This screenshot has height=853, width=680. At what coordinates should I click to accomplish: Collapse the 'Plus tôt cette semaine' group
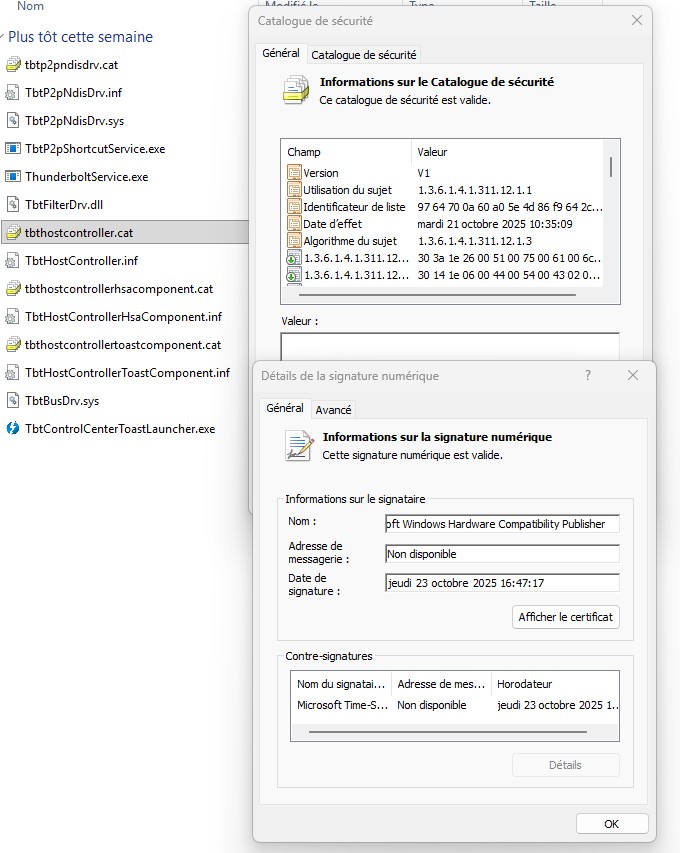coord(3,37)
